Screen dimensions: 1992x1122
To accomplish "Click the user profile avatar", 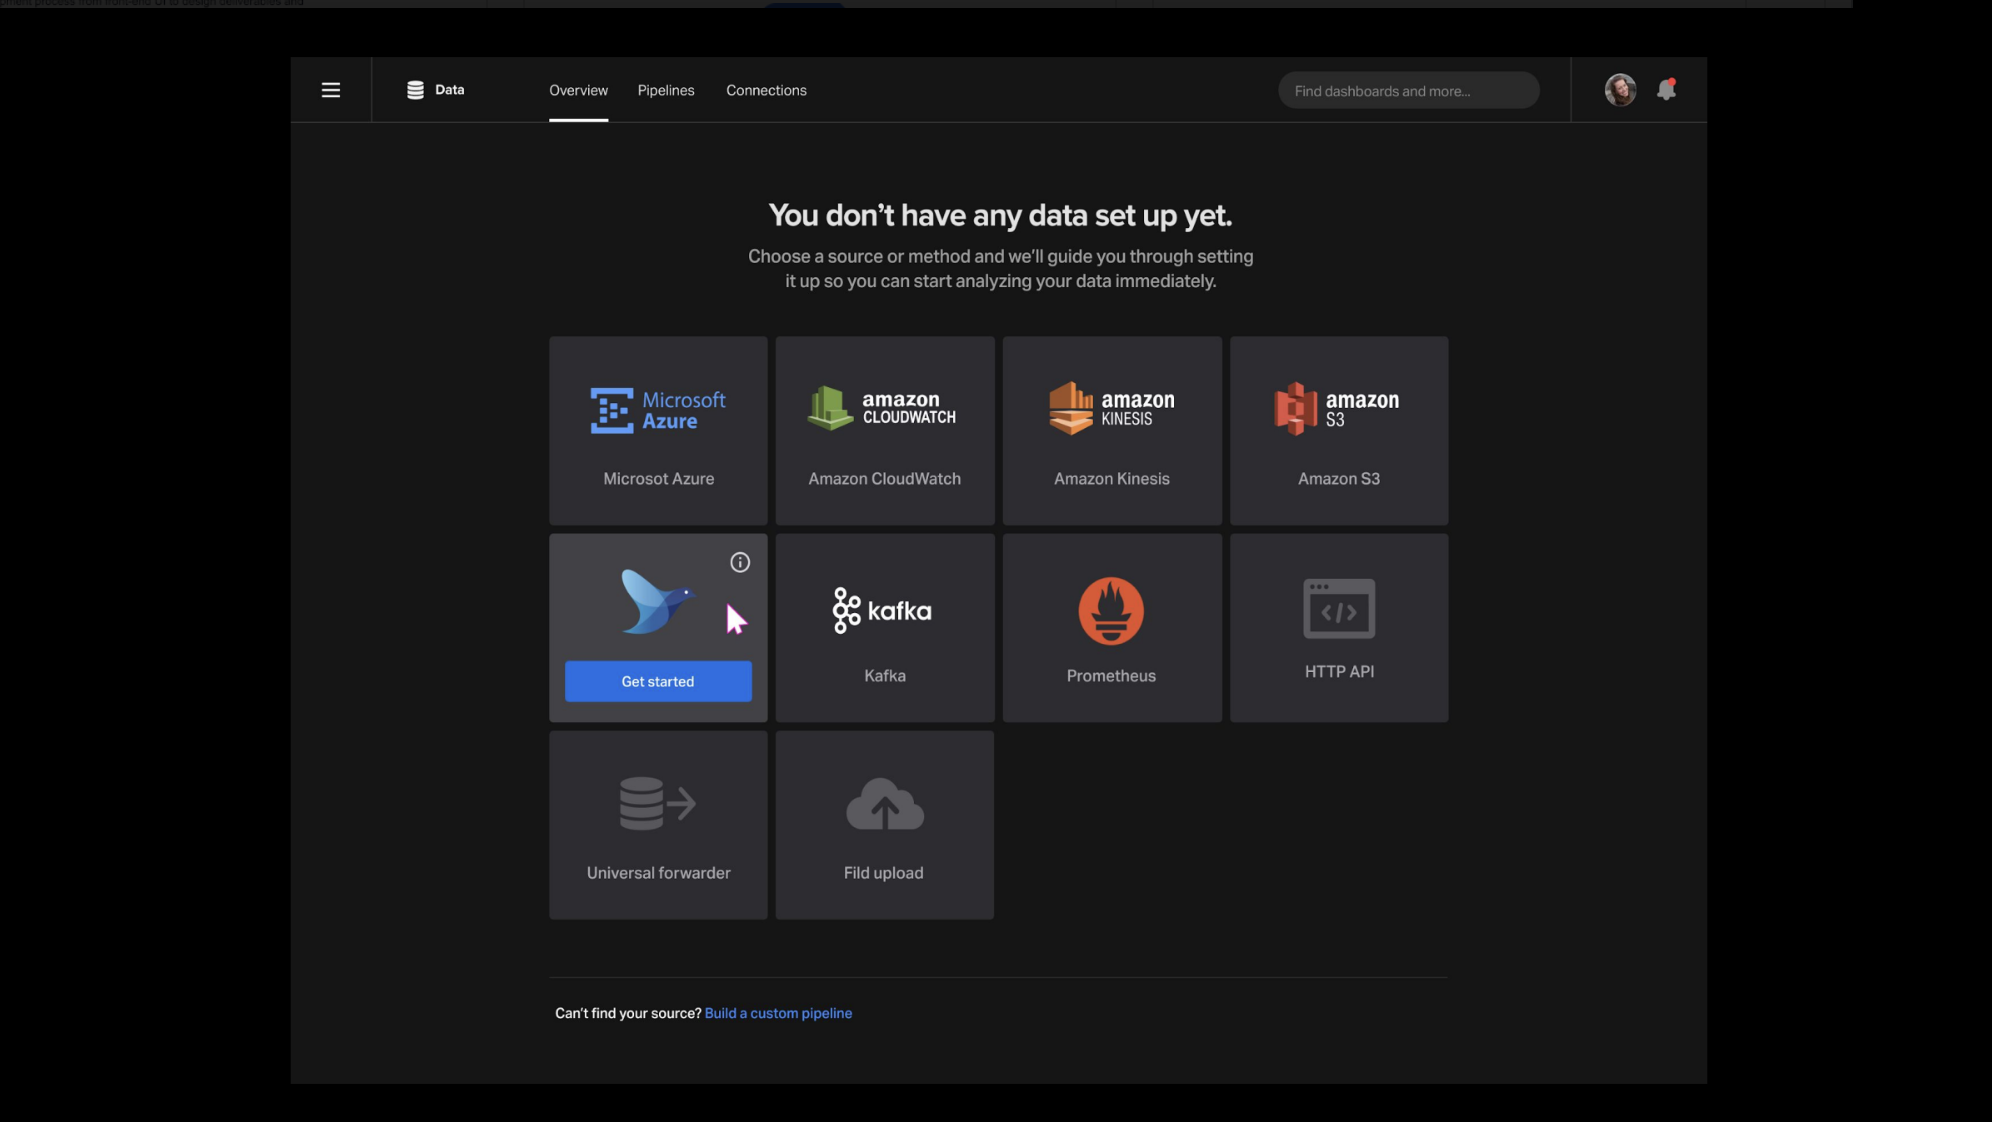I will (x=1620, y=90).
